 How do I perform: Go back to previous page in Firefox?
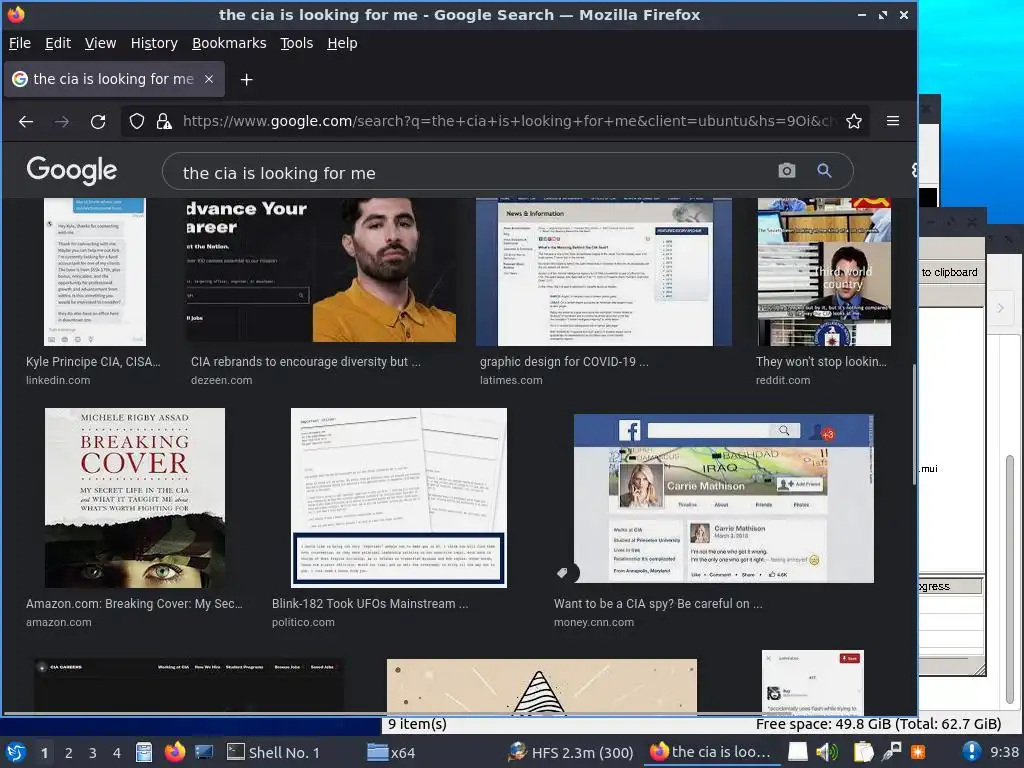coord(26,121)
